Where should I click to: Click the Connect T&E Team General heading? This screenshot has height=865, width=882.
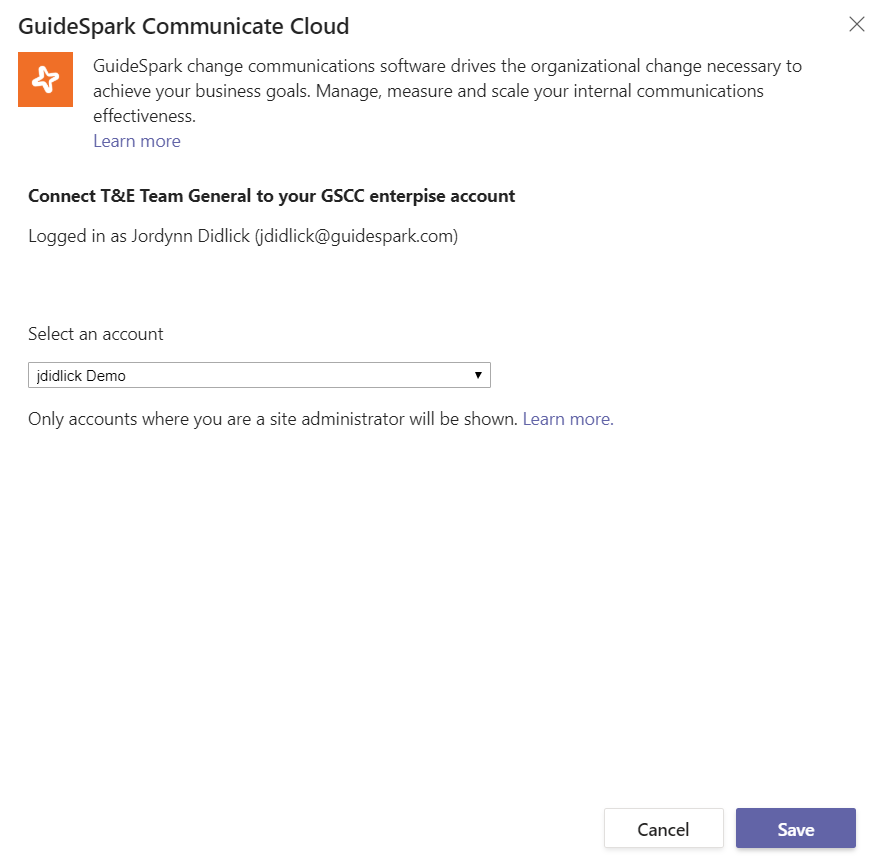click(x=271, y=196)
